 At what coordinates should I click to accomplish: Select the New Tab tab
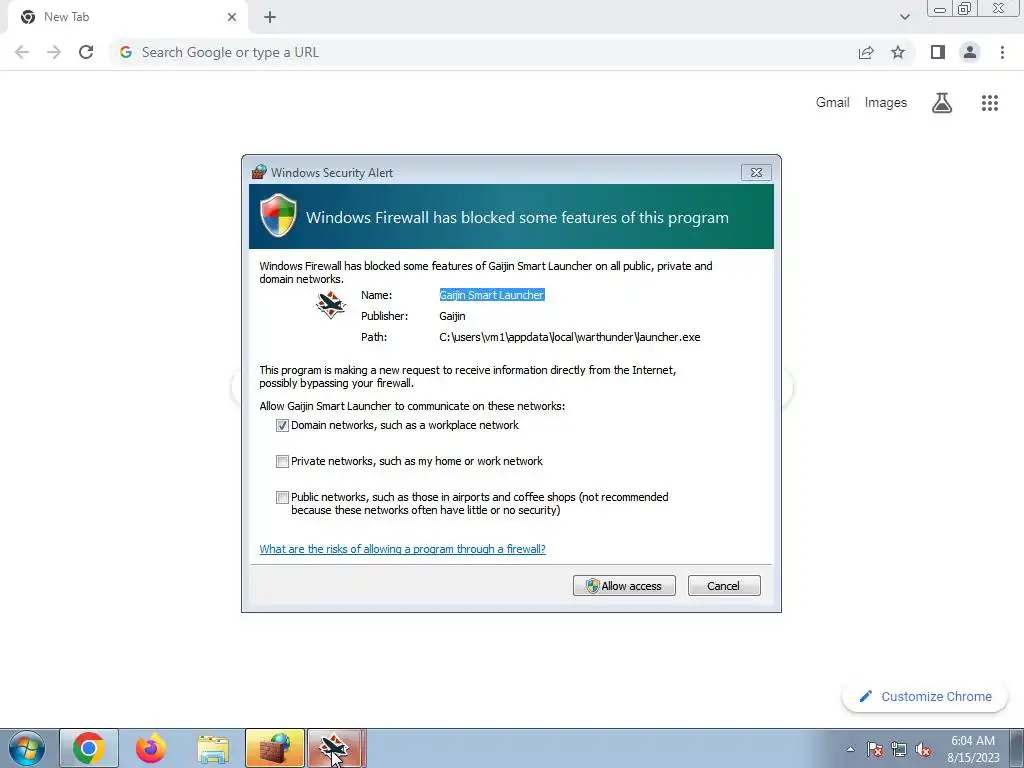(x=127, y=17)
